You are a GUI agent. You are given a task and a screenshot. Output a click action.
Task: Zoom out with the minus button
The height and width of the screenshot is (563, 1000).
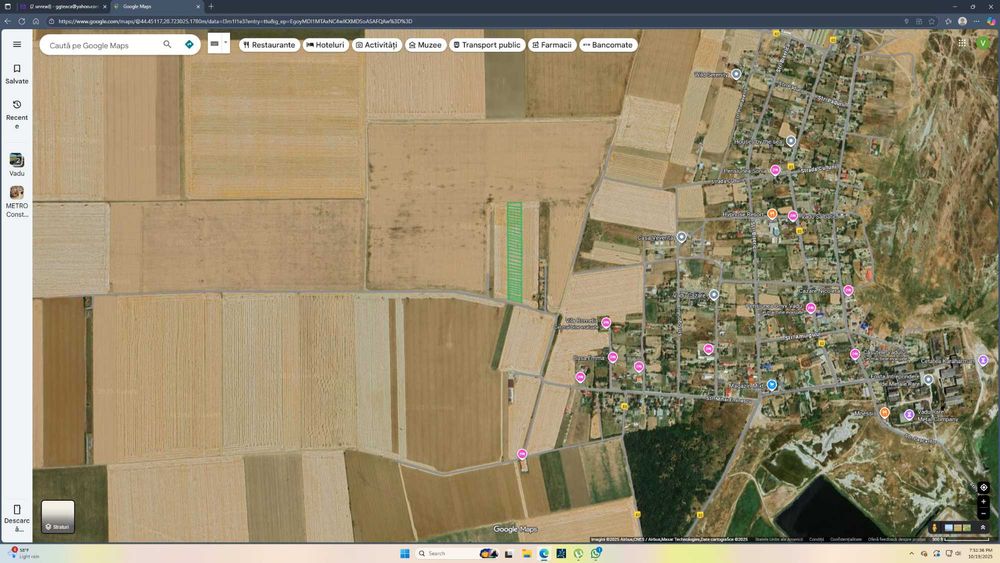click(x=983, y=513)
